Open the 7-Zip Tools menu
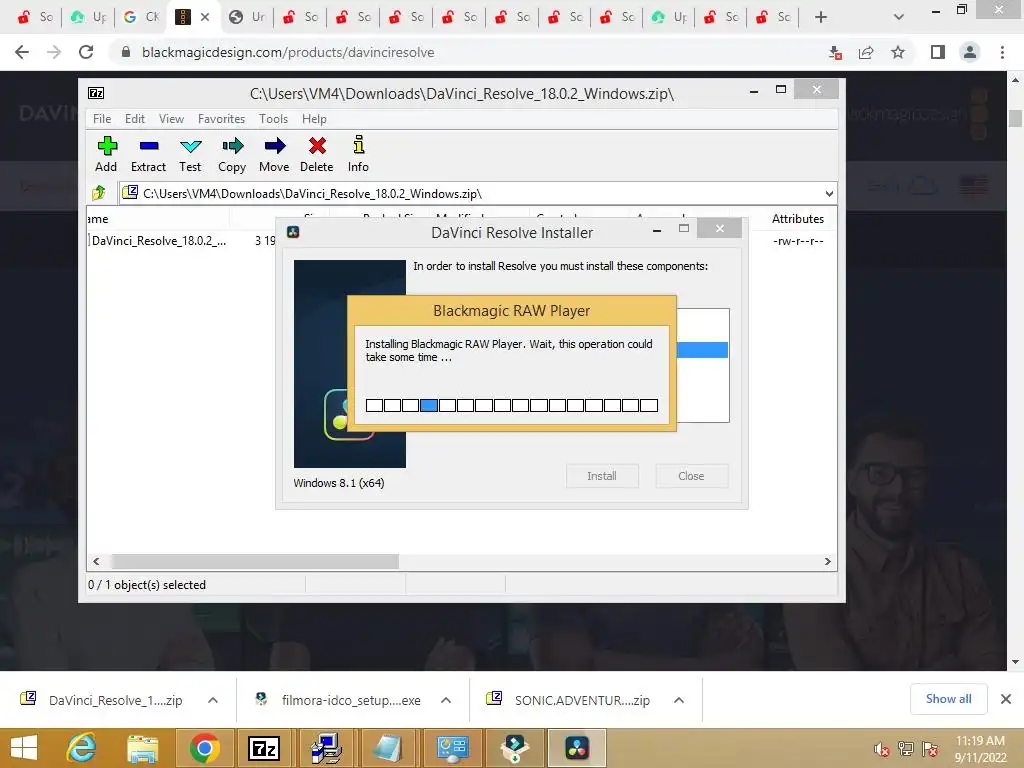The image size is (1024, 768). point(273,119)
